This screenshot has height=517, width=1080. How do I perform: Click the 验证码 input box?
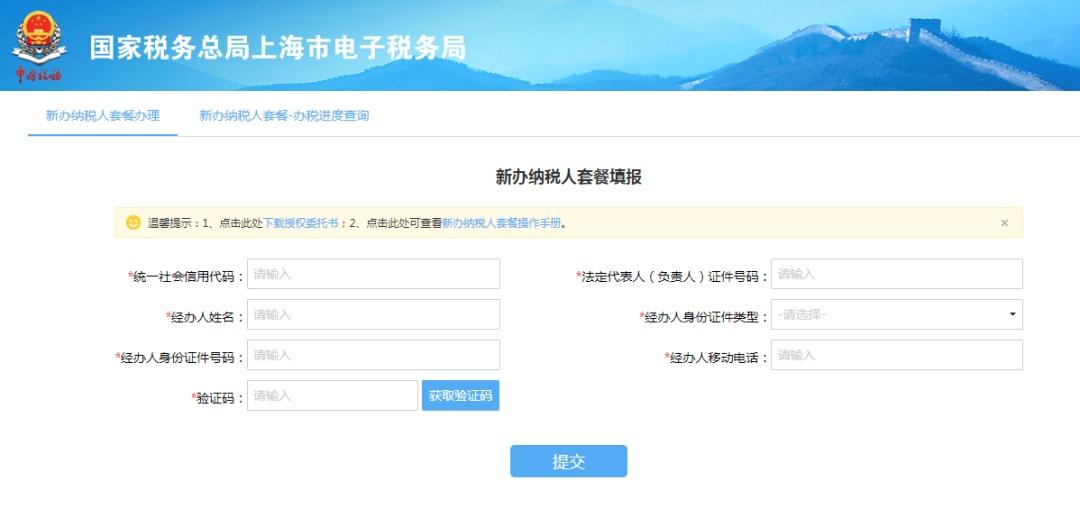click(x=332, y=396)
